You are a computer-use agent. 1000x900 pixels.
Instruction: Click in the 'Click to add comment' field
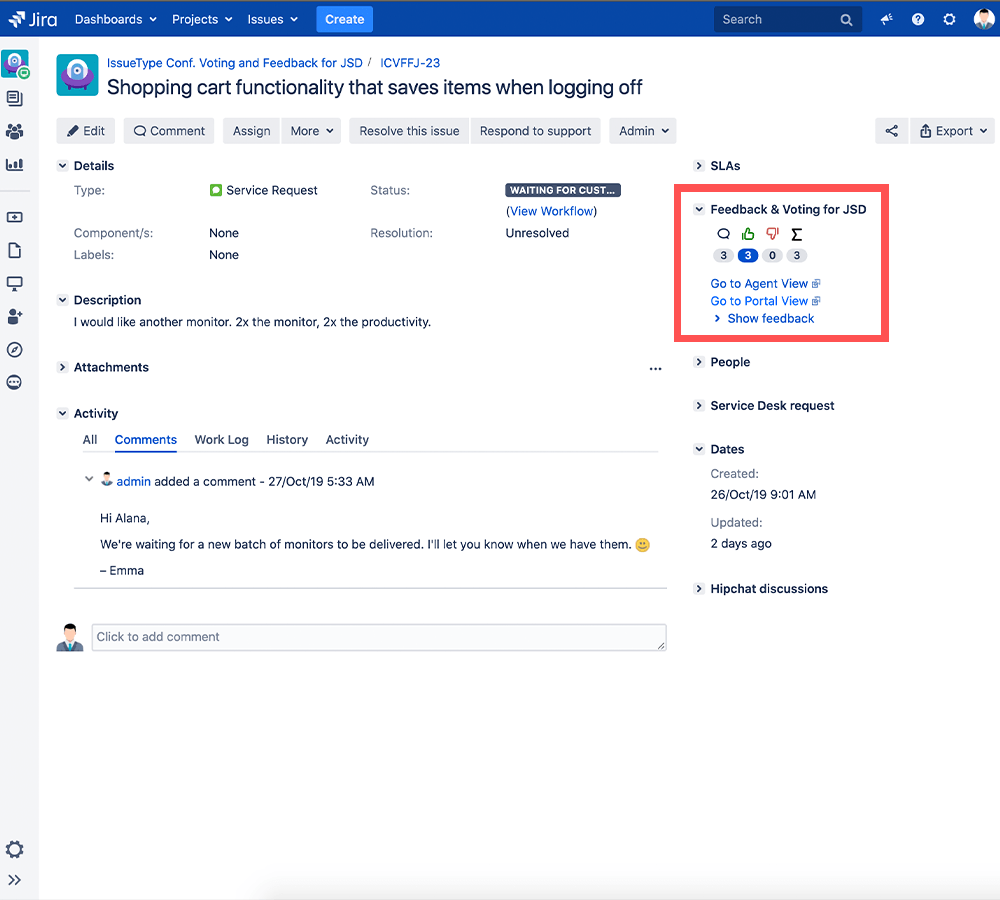pyautogui.click(x=379, y=637)
